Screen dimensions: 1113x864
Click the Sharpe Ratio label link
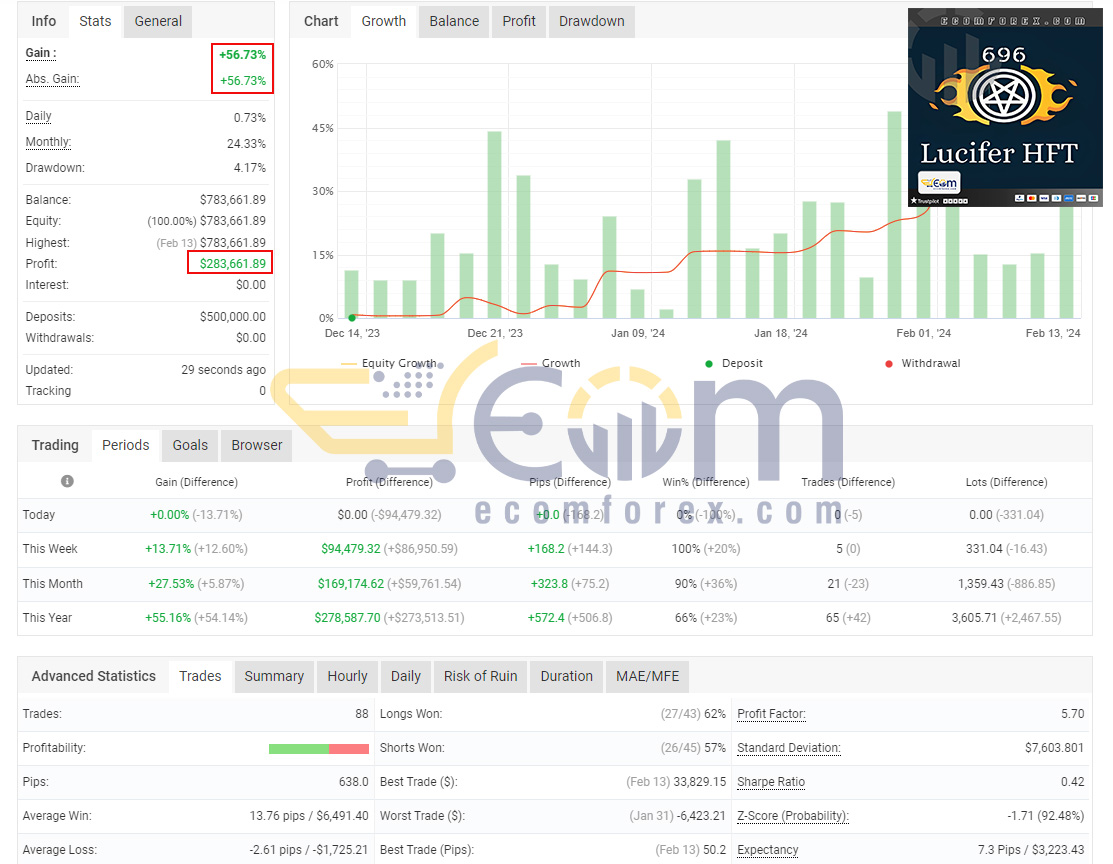[x=771, y=782]
